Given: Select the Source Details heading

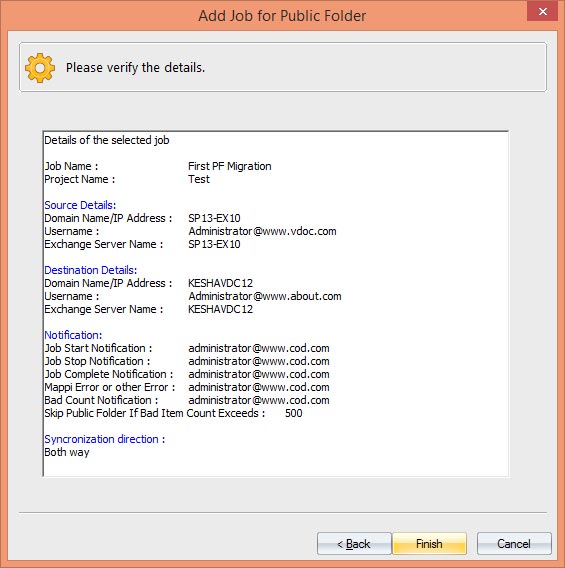Looking at the screenshot, I should (80, 205).
